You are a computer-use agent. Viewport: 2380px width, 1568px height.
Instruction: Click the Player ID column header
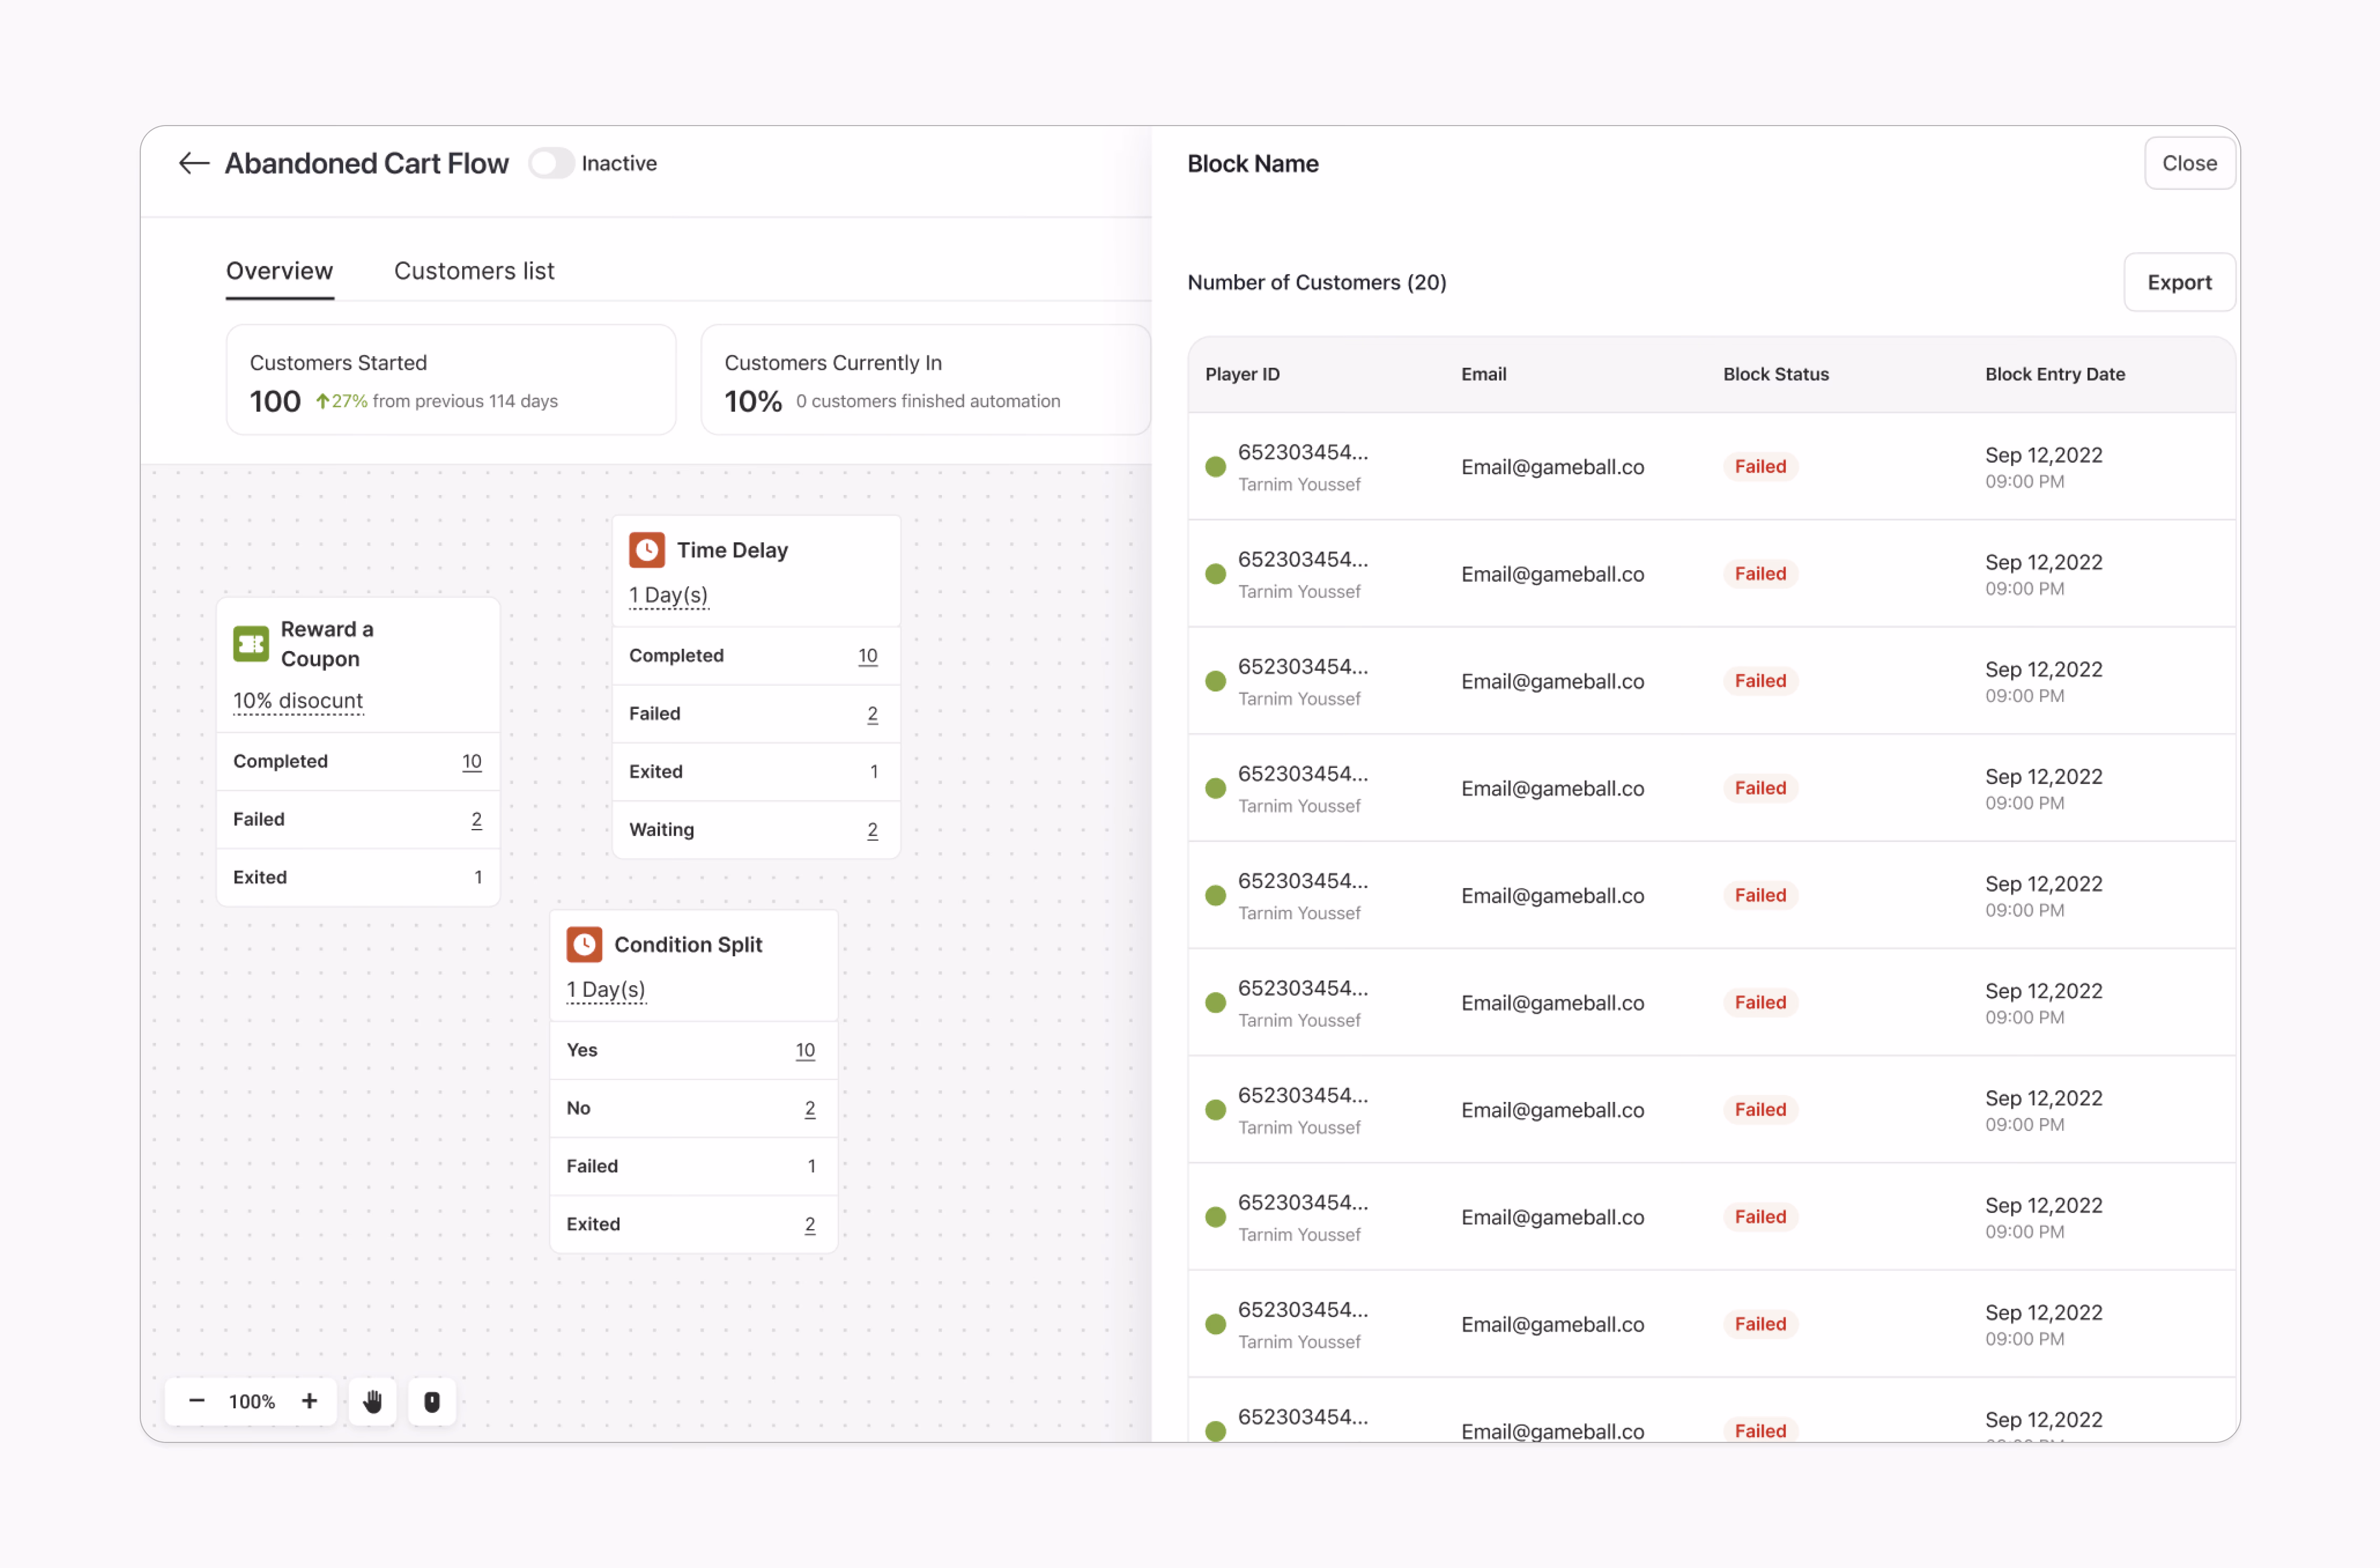tap(1242, 374)
